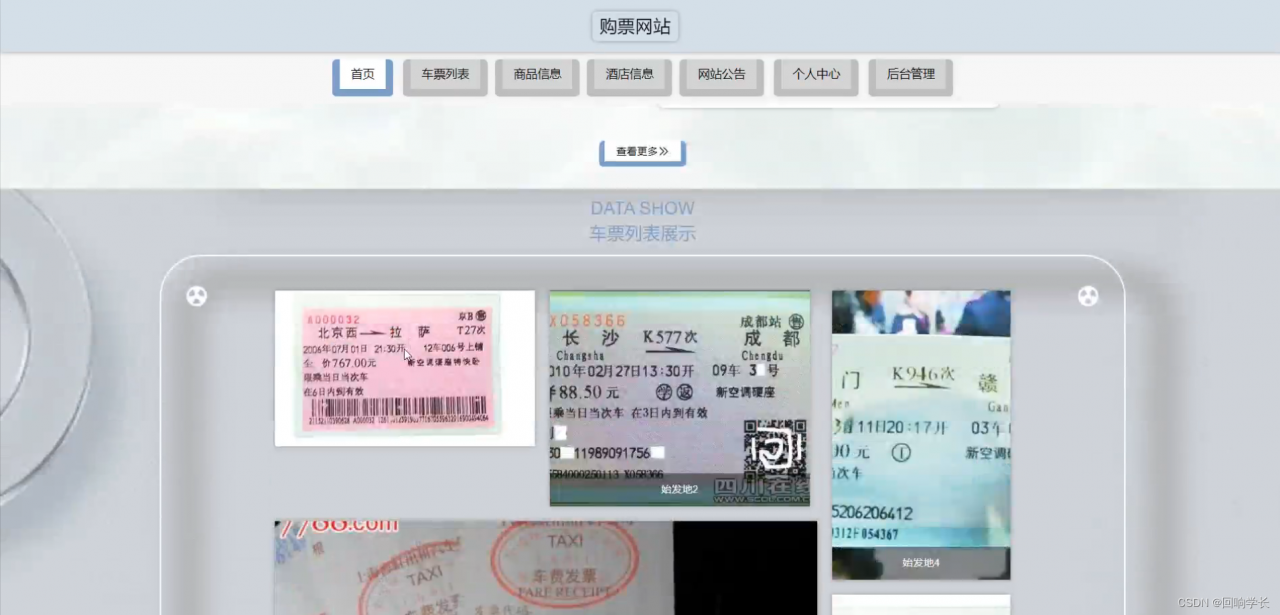Open the K946 ticket card labeled 始发地4
Viewport: 1280px width, 615px height.
tap(921, 435)
